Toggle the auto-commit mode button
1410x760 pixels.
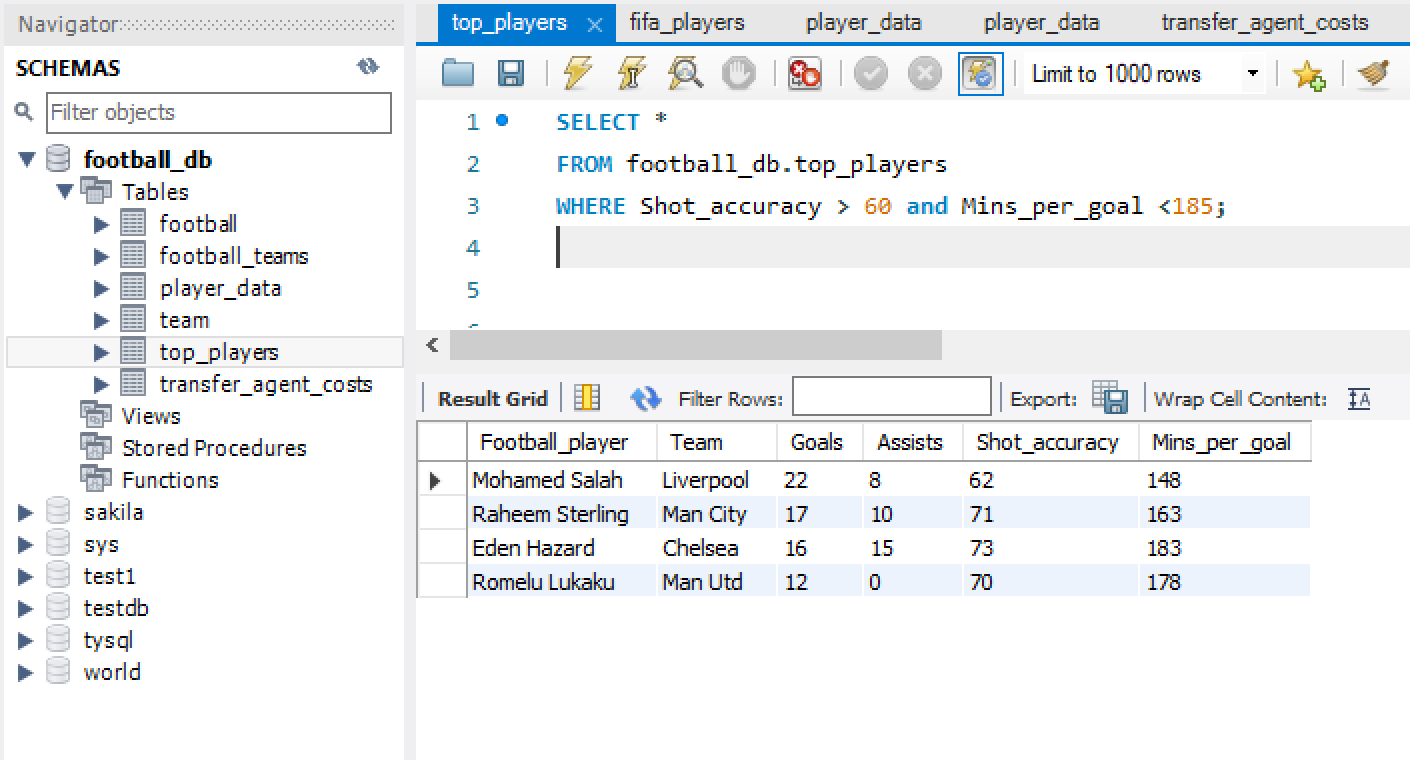click(x=980, y=74)
